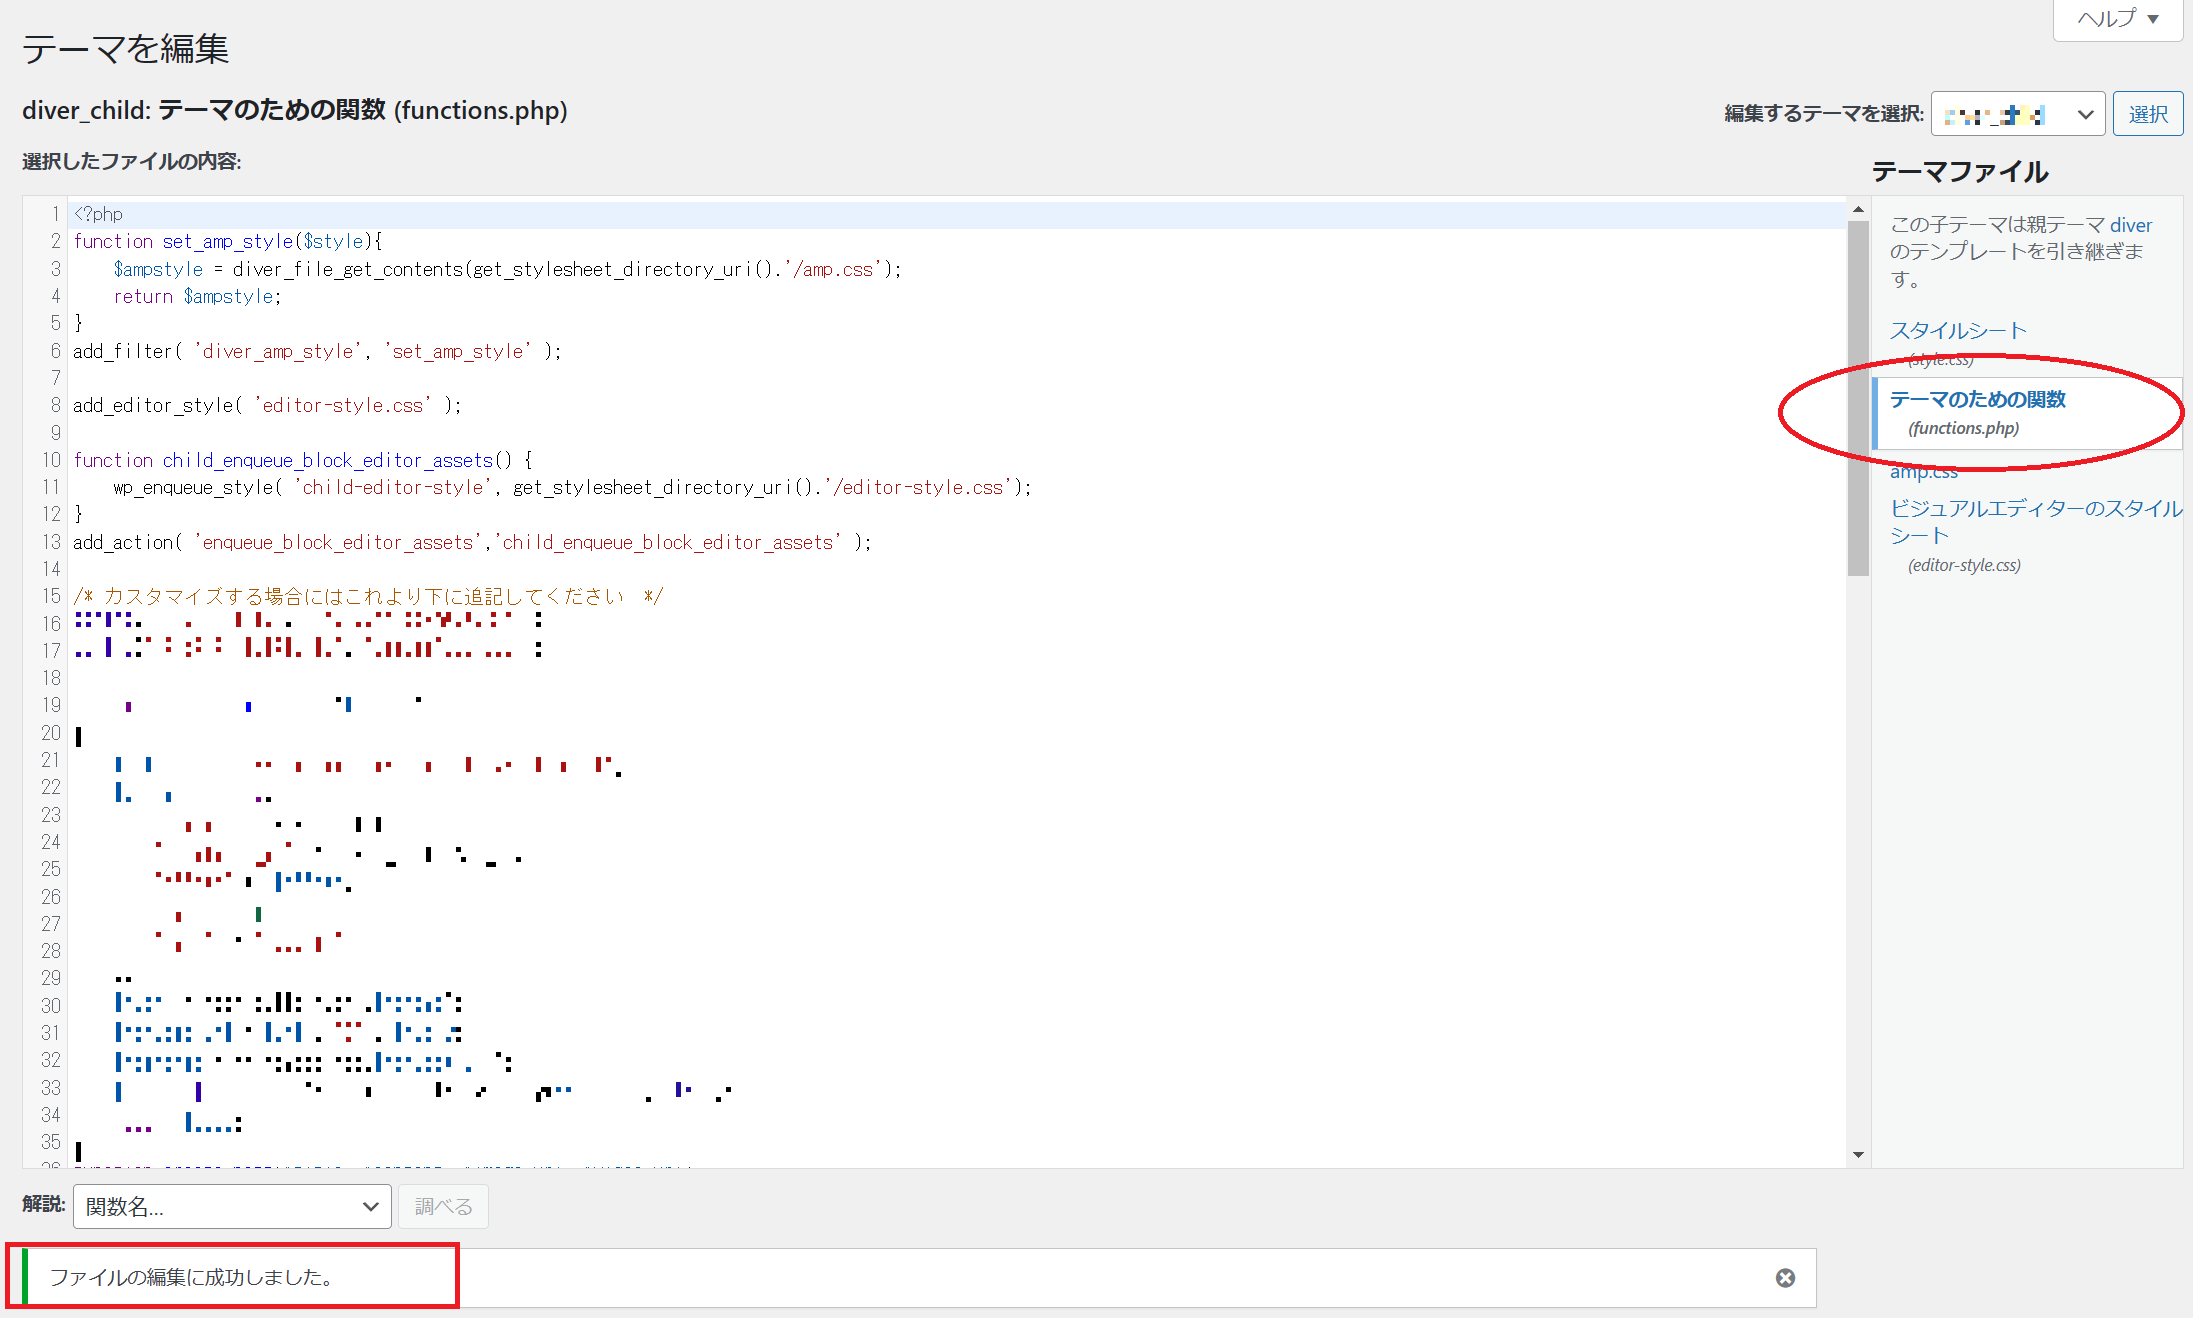Click the success message text
The height and width of the screenshot is (1318, 2193).
click(191, 1277)
